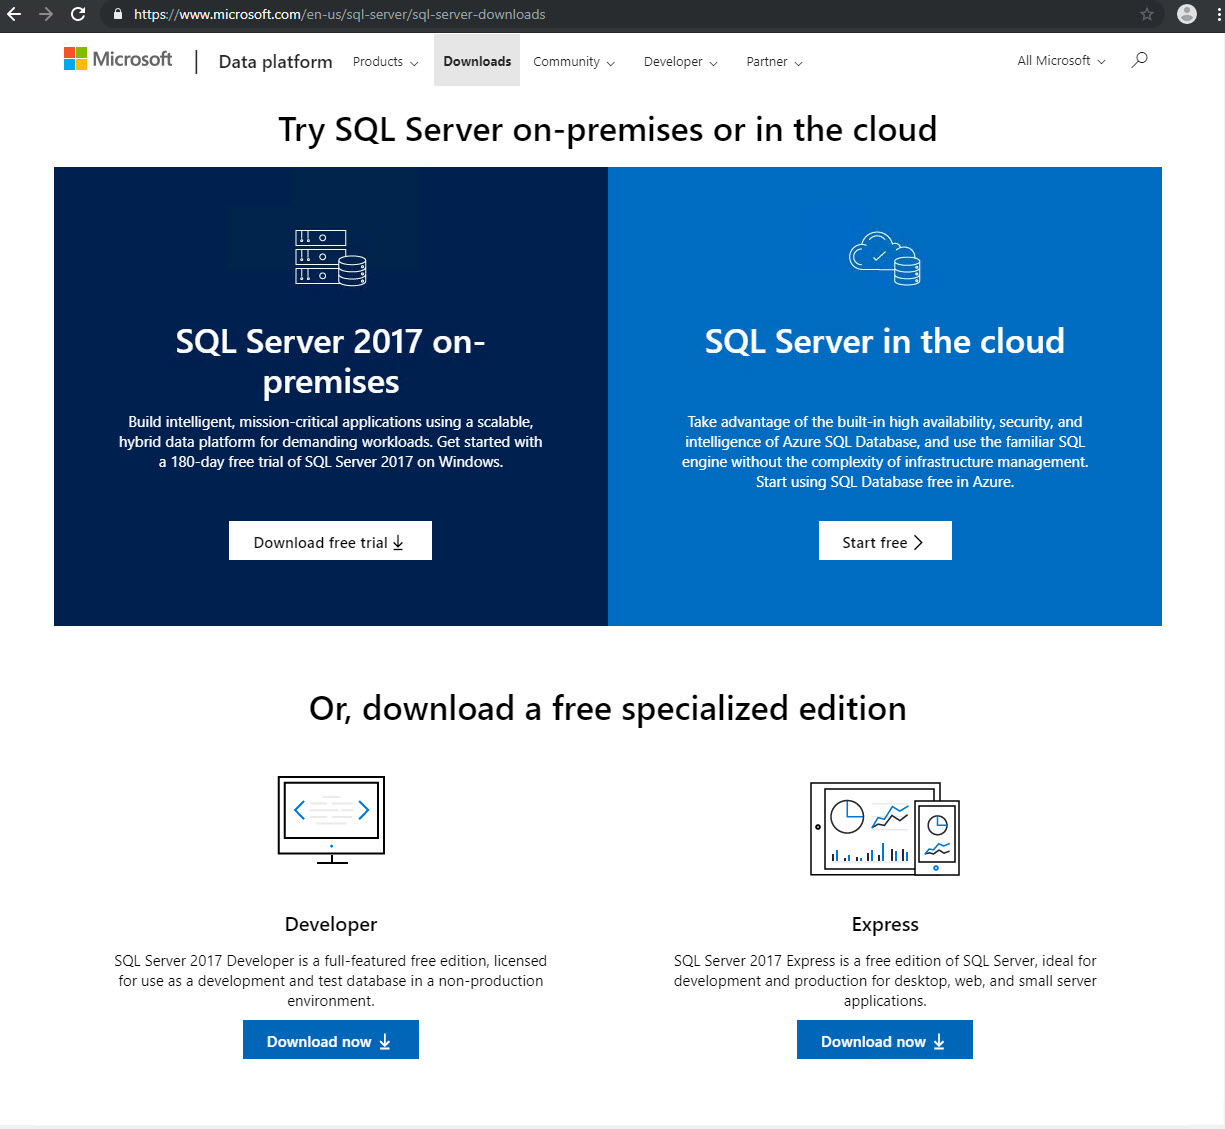This screenshot has height=1129, width=1225.
Task: Open the browser profile avatar
Action: click(1187, 14)
